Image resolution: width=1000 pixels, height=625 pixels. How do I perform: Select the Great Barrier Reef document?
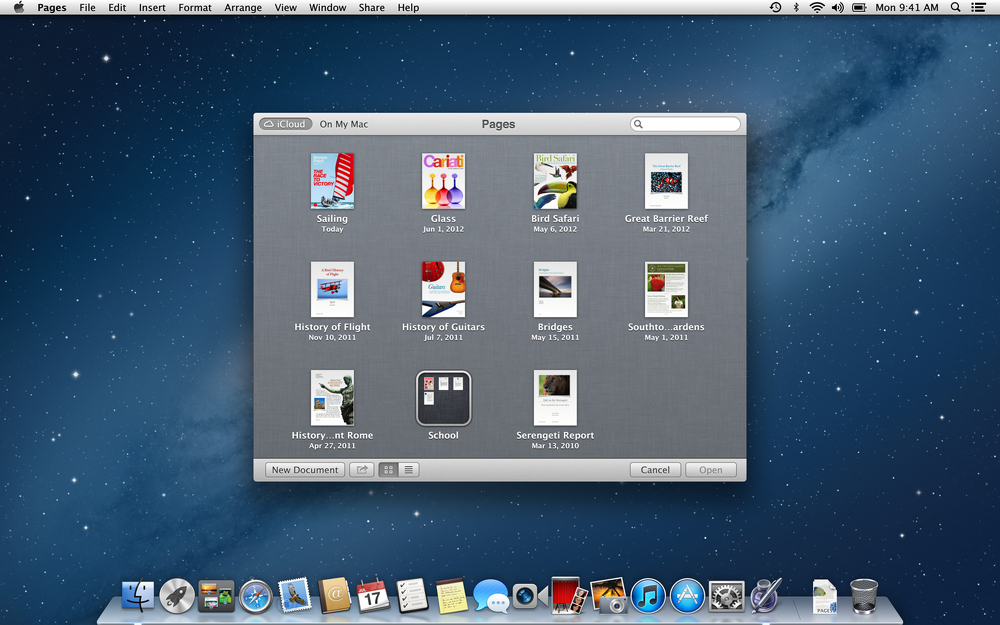point(666,181)
